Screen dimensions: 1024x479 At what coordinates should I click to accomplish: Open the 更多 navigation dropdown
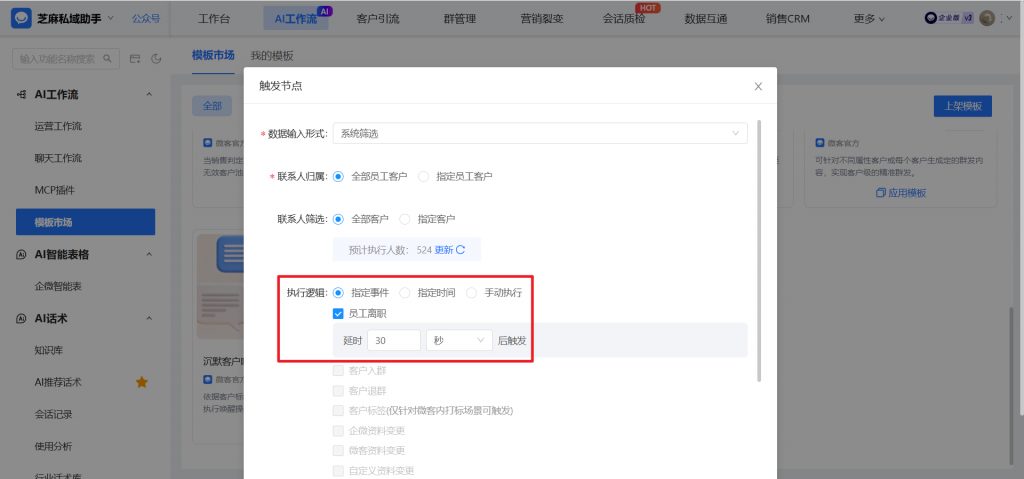pos(869,19)
